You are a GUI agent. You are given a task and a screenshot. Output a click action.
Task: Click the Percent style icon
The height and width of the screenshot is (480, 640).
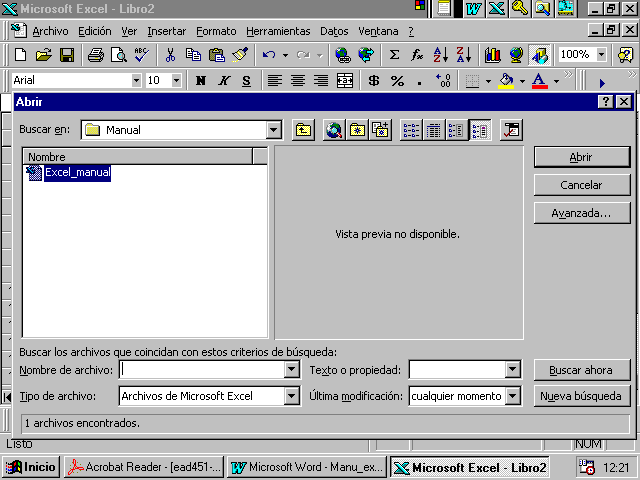(397, 80)
